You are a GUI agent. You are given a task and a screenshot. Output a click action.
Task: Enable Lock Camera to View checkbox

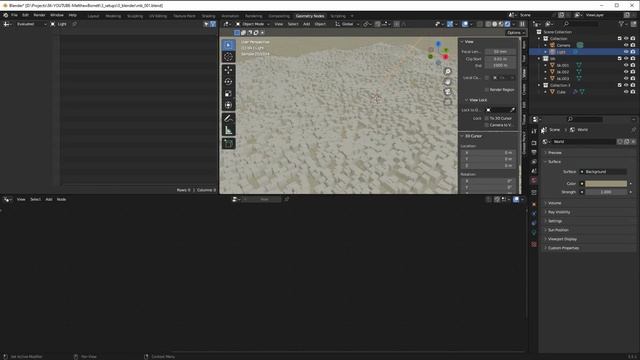487,125
